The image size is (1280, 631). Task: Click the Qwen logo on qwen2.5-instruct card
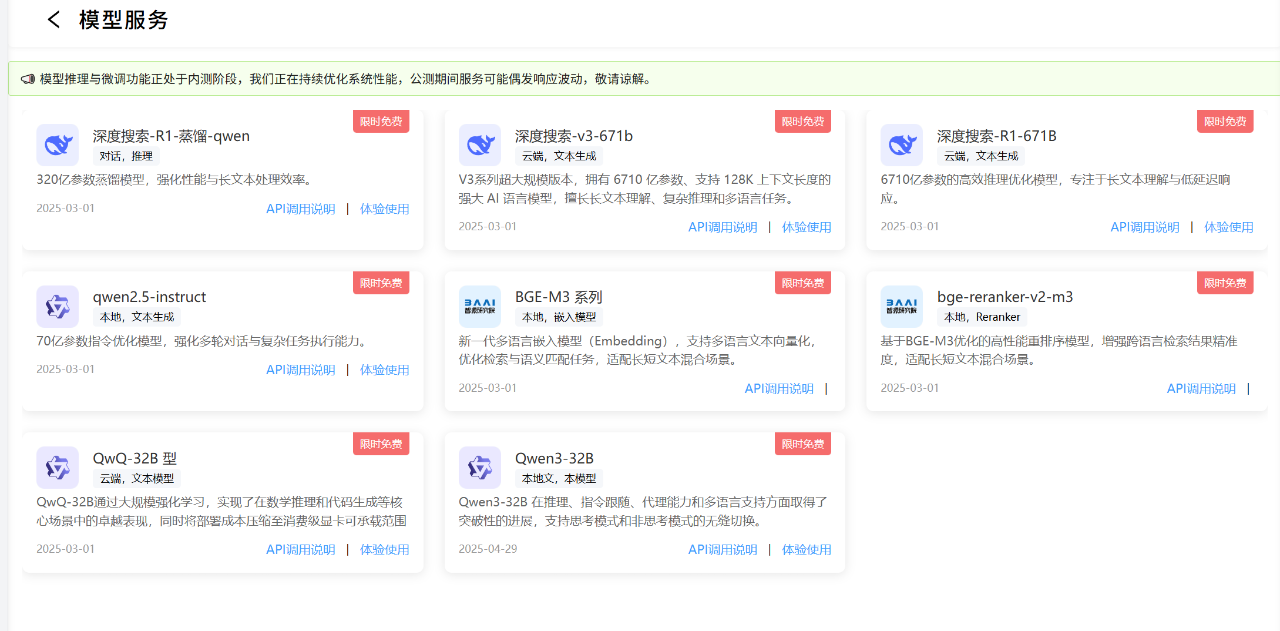[x=57, y=306]
